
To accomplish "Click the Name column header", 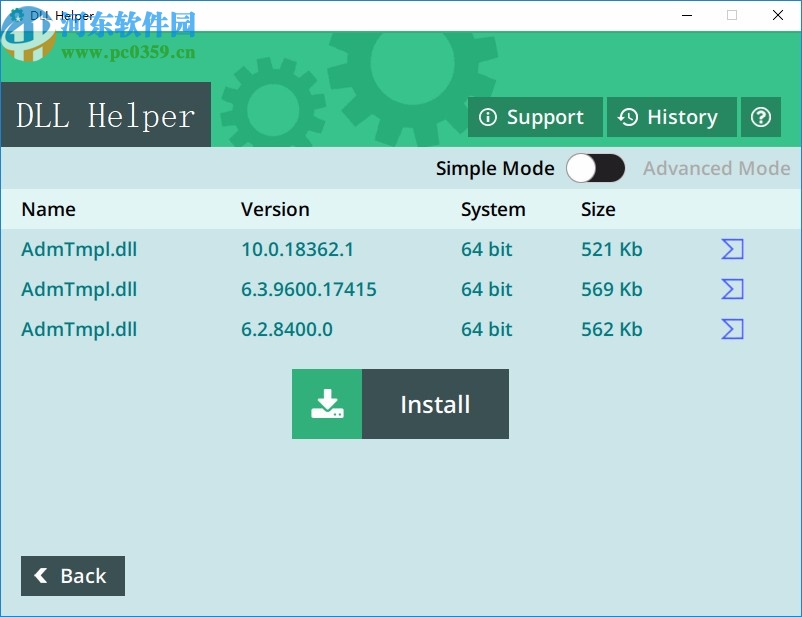I will tap(48, 209).
